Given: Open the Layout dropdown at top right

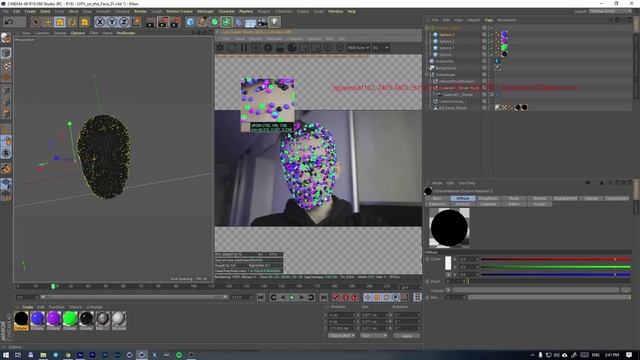Looking at the screenshot, I should point(611,11).
